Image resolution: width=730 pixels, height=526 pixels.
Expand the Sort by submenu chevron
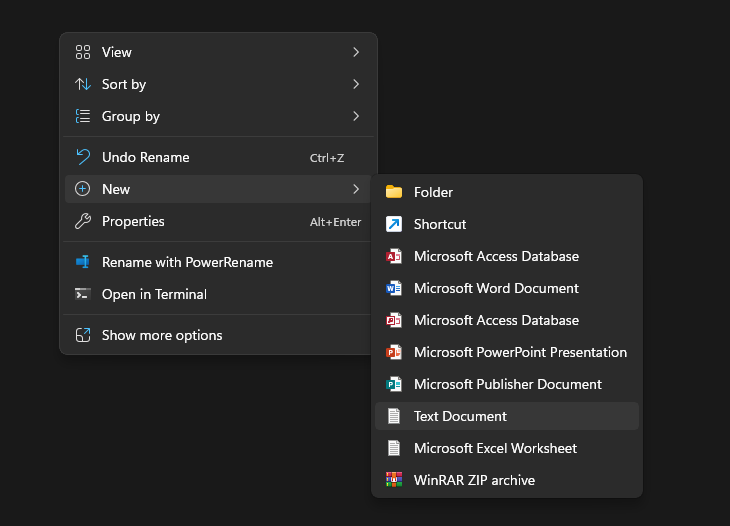tap(356, 84)
